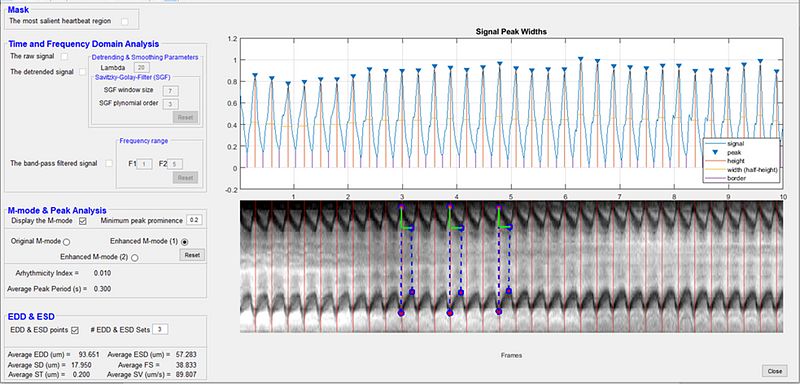The height and width of the screenshot is (384, 800).
Task: Click Reset in Savitzky-Golay filter panel
Action: [185, 118]
